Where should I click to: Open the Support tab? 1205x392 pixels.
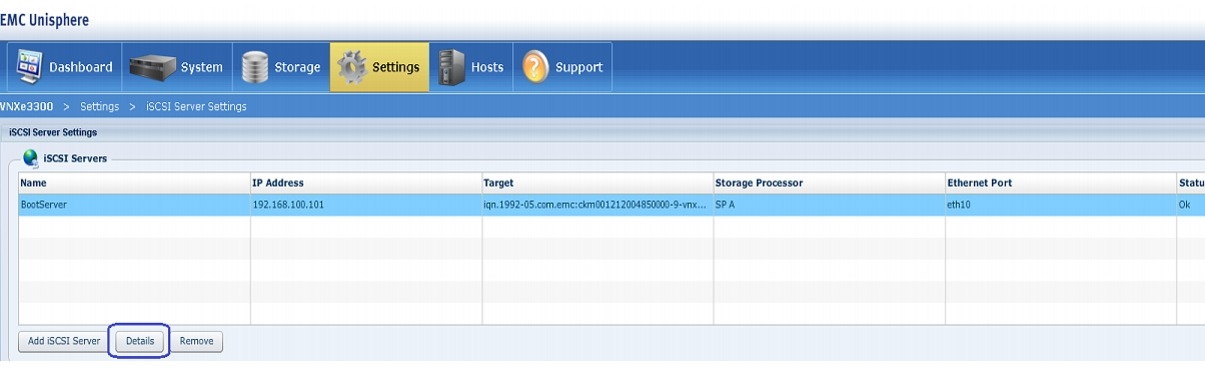(562, 67)
